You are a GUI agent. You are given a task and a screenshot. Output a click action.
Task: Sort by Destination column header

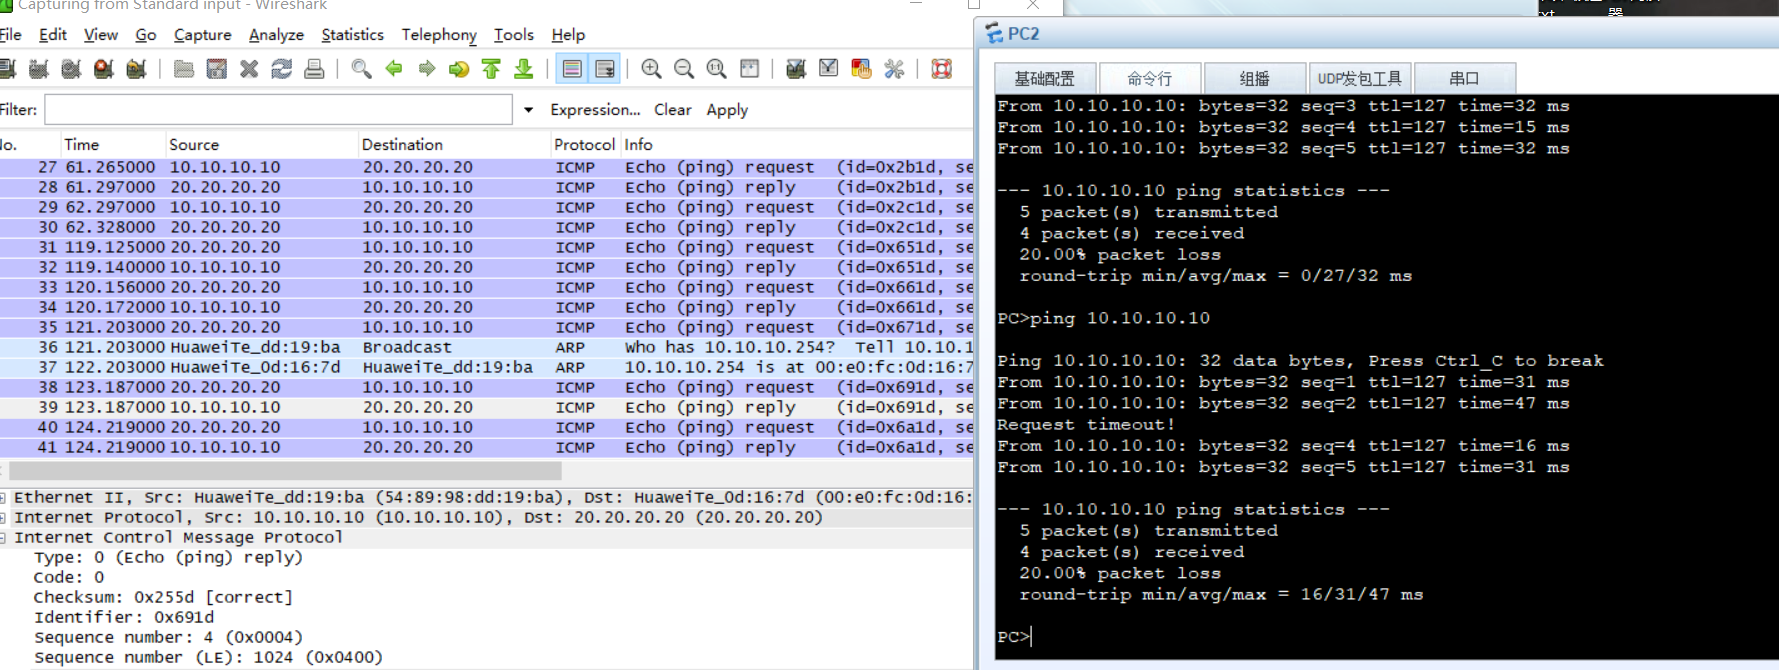454,144
